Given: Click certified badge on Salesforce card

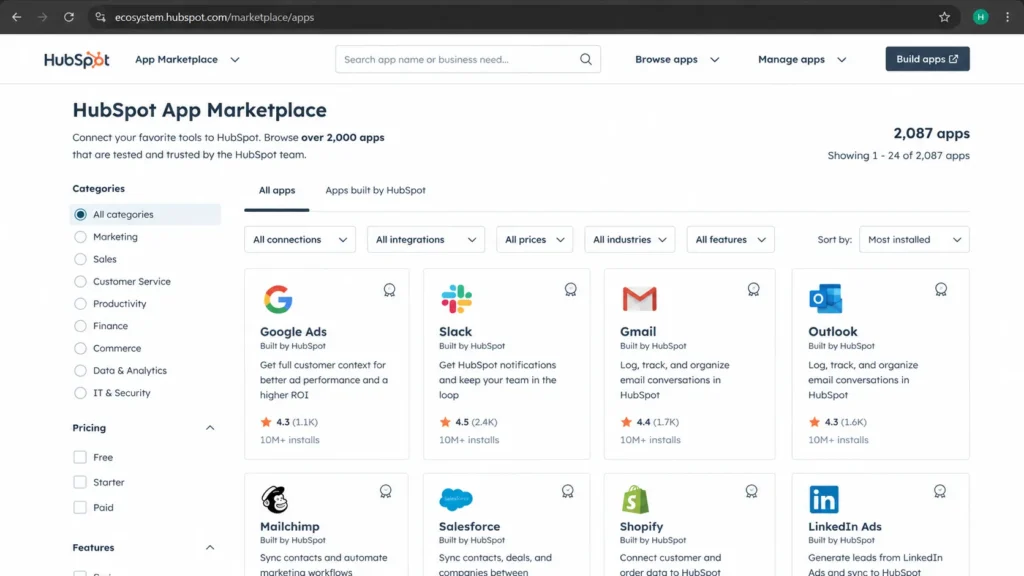Looking at the screenshot, I should click(x=568, y=491).
